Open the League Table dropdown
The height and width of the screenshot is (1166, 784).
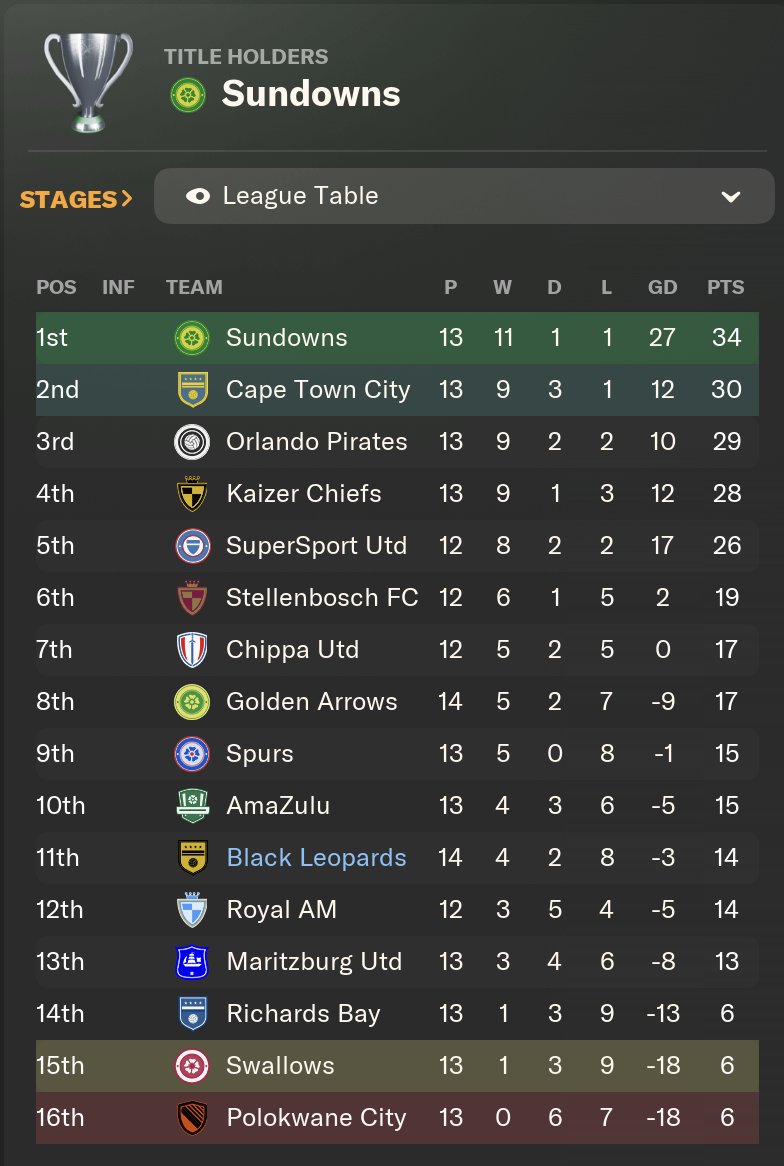pos(464,196)
